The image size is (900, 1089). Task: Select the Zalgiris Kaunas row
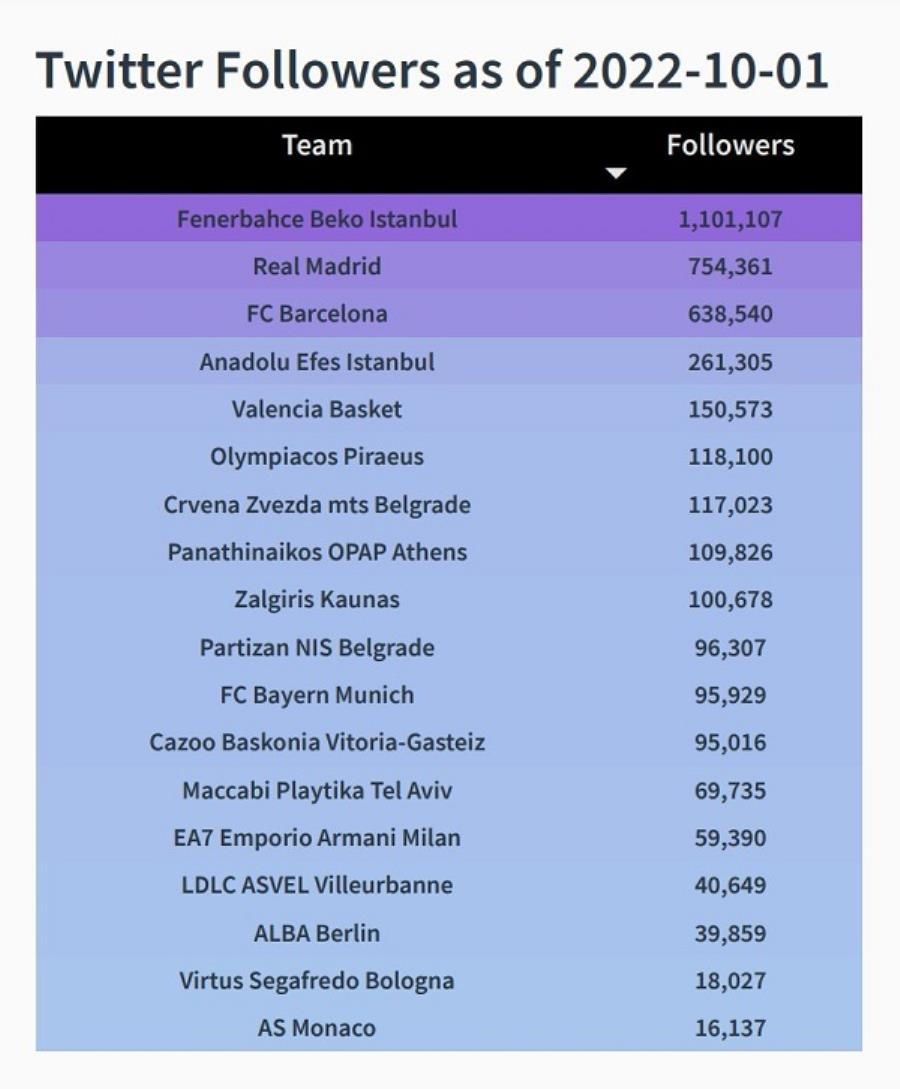tap(449, 599)
